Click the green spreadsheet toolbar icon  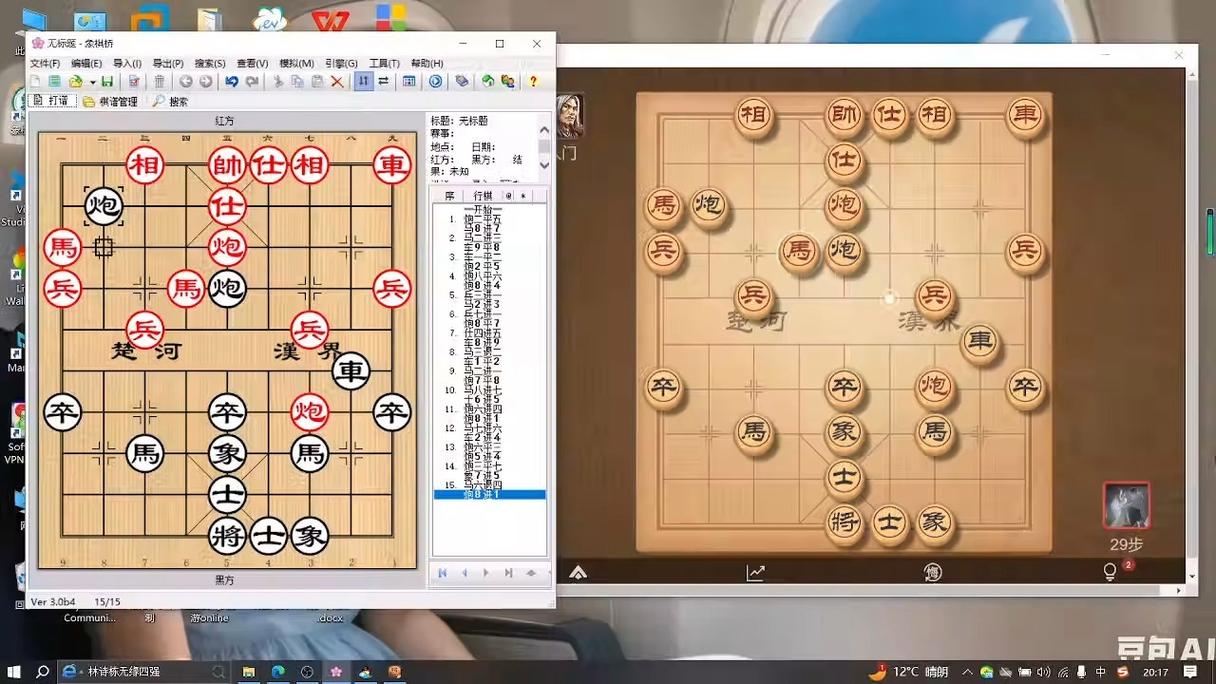(54, 81)
